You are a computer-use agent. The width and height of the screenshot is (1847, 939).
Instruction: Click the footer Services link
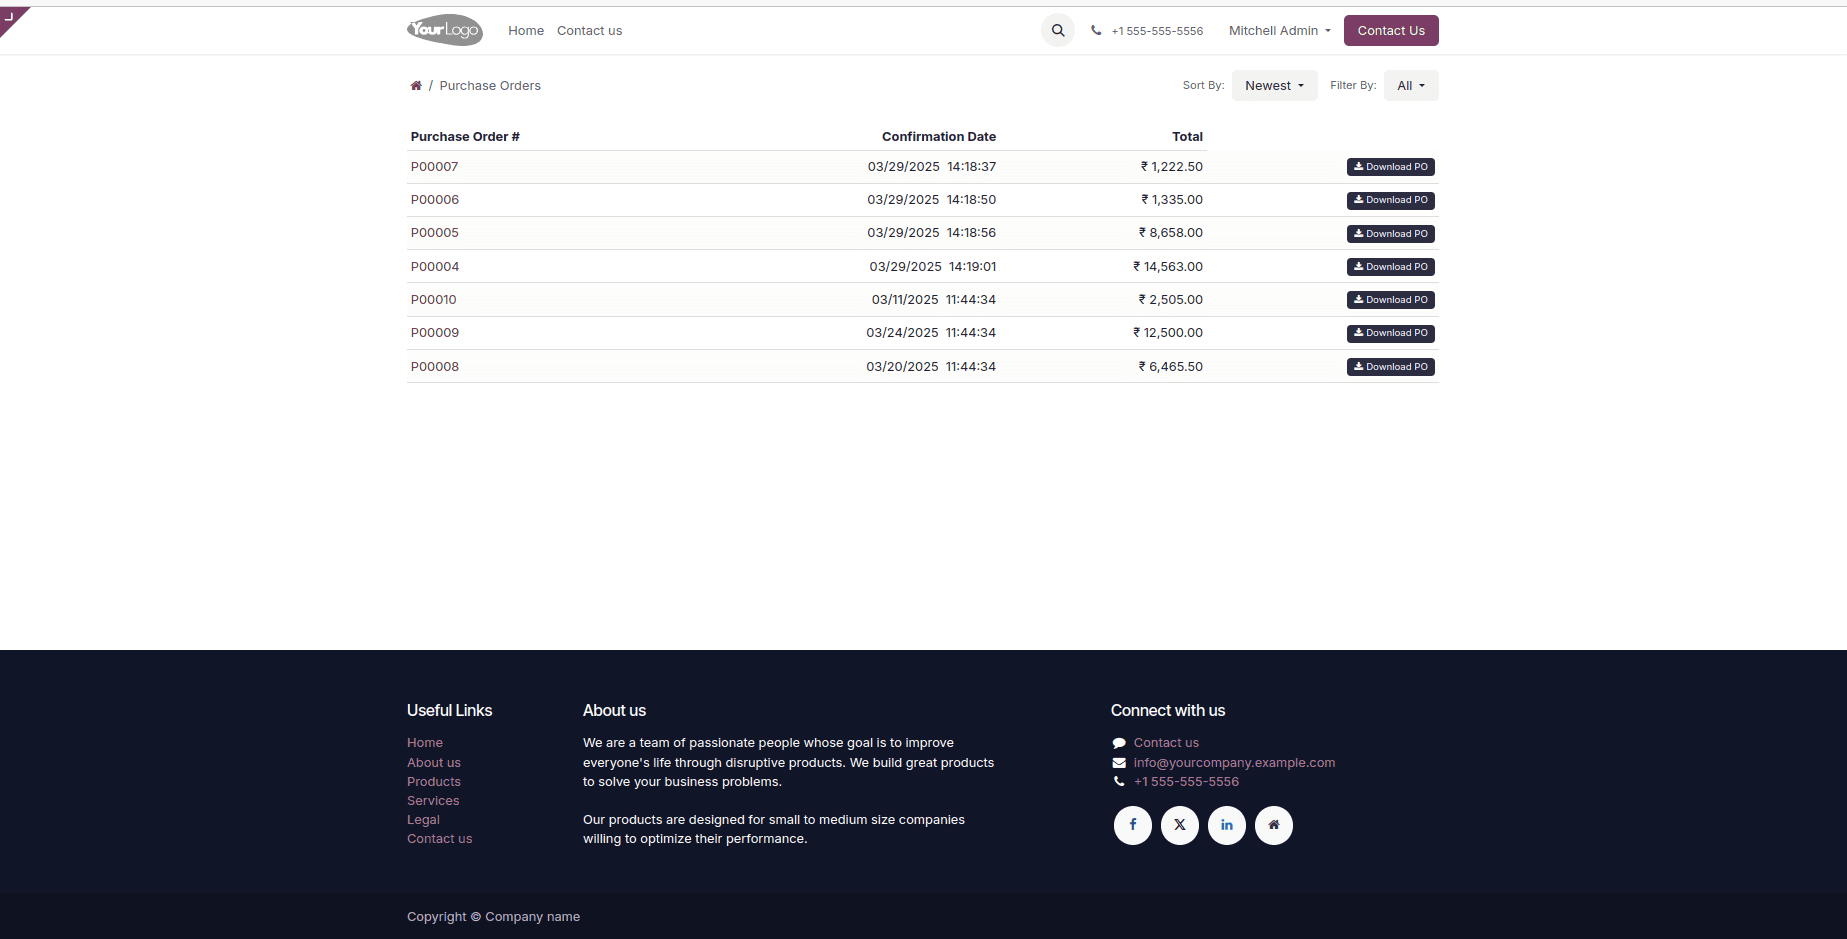point(433,801)
